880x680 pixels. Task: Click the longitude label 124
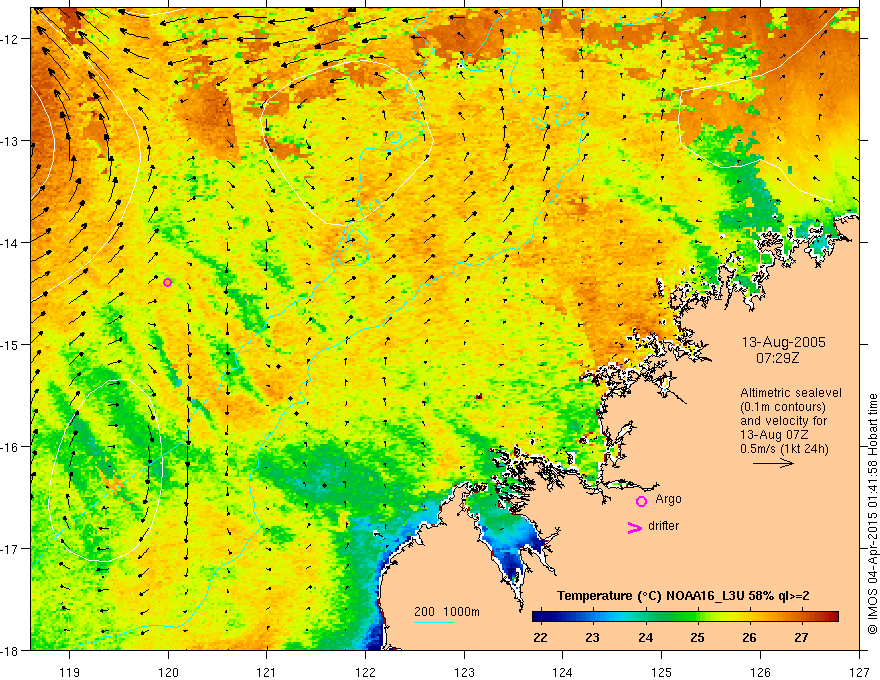tap(563, 673)
